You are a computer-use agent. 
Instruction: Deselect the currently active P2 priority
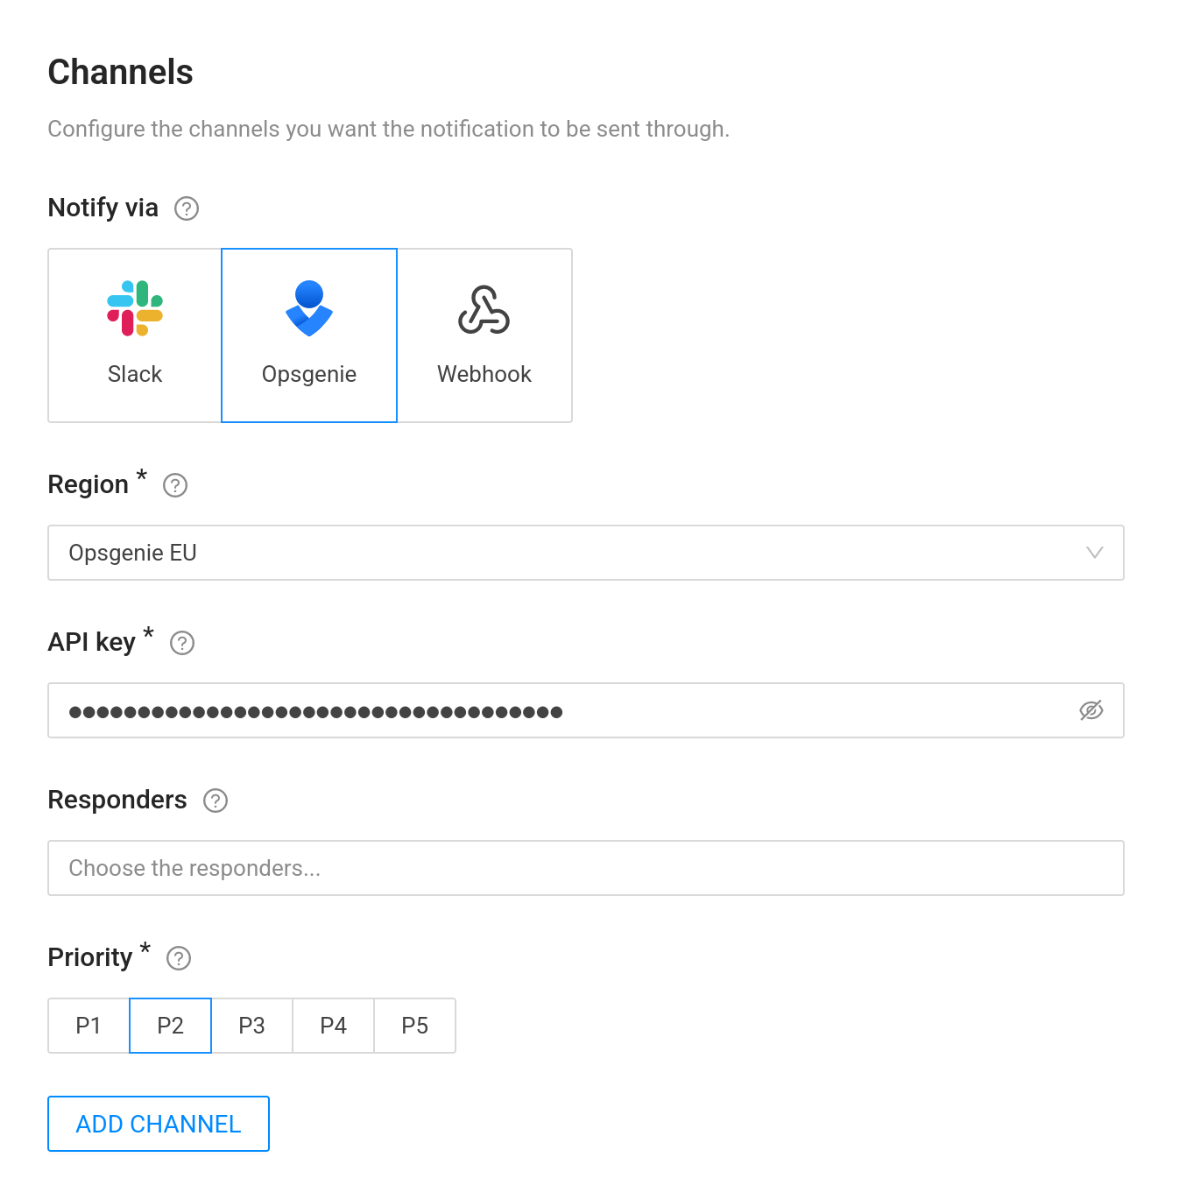click(169, 1025)
